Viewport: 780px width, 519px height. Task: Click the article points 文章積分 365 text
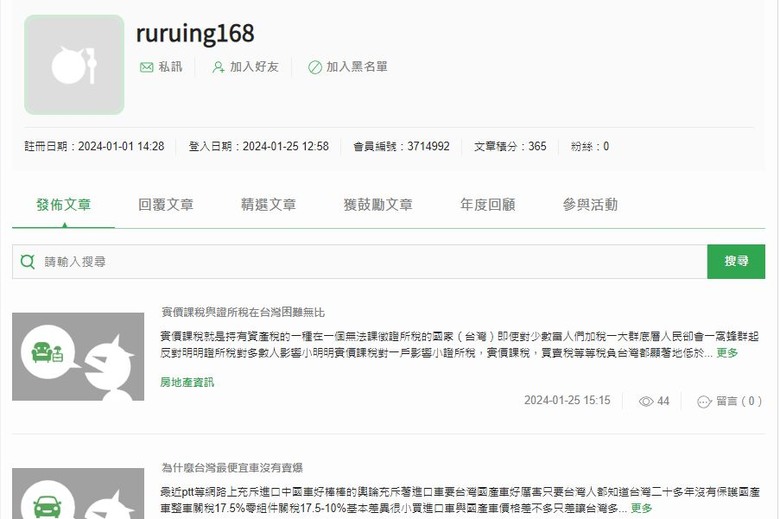[510, 146]
